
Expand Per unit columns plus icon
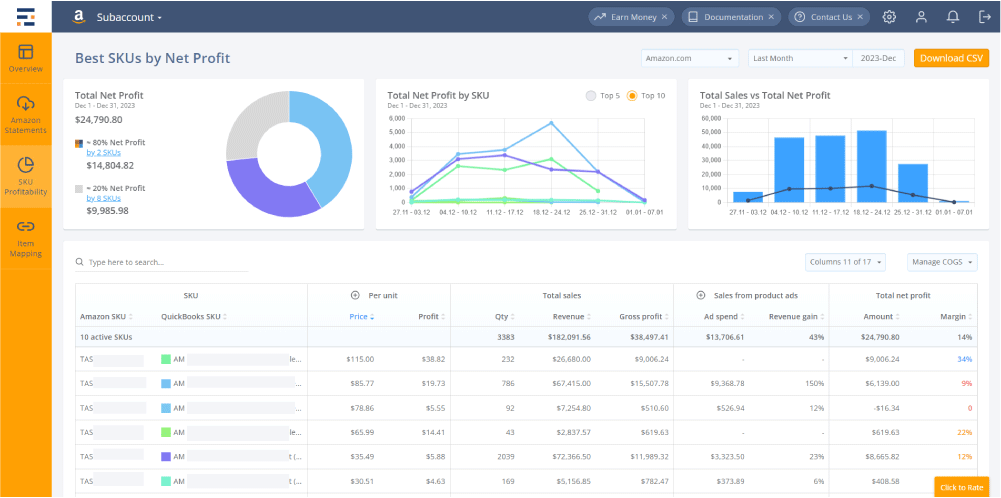coord(354,296)
